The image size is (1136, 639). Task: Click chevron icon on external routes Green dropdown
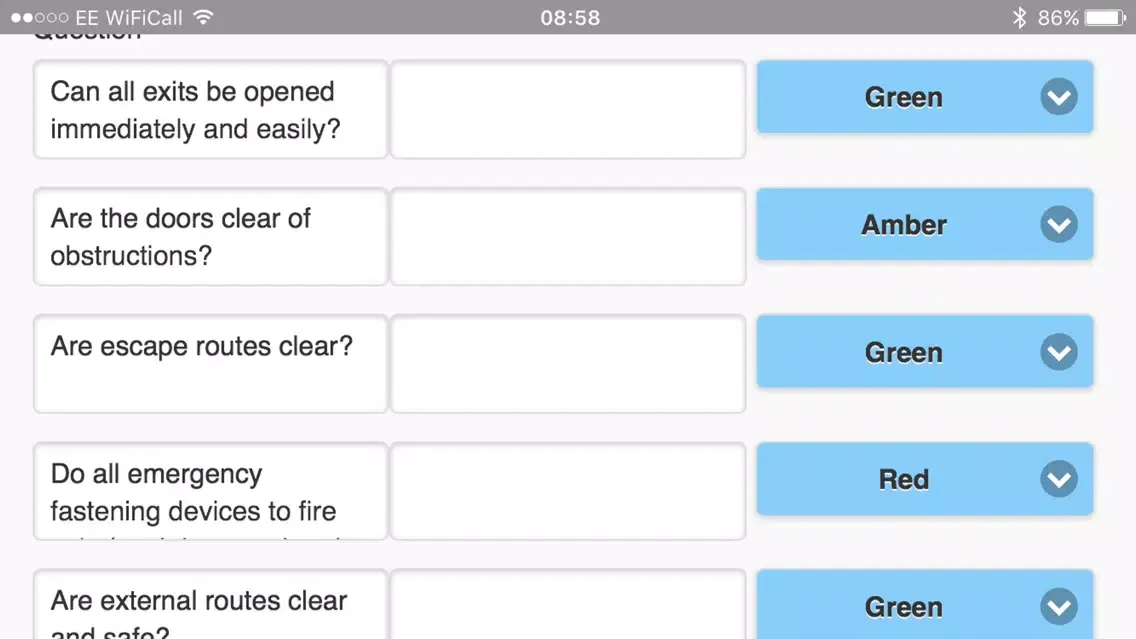point(1058,607)
